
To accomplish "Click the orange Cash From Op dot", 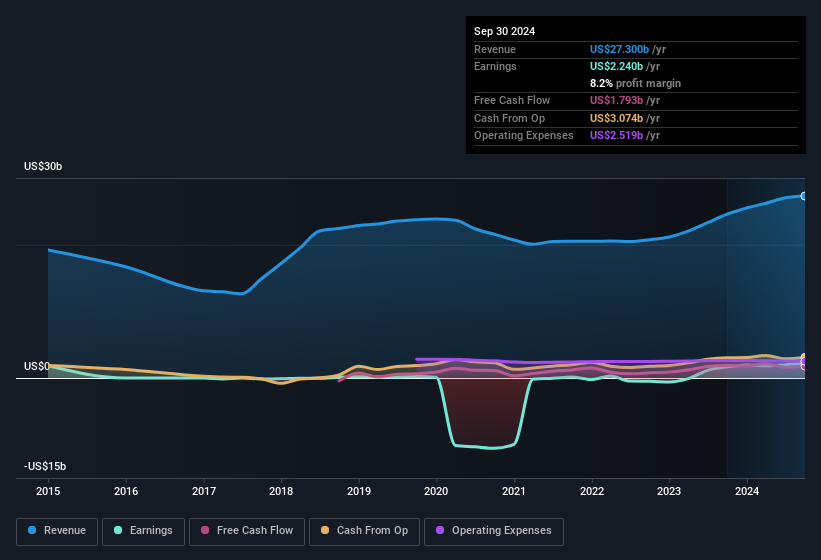I will [x=326, y=531].
